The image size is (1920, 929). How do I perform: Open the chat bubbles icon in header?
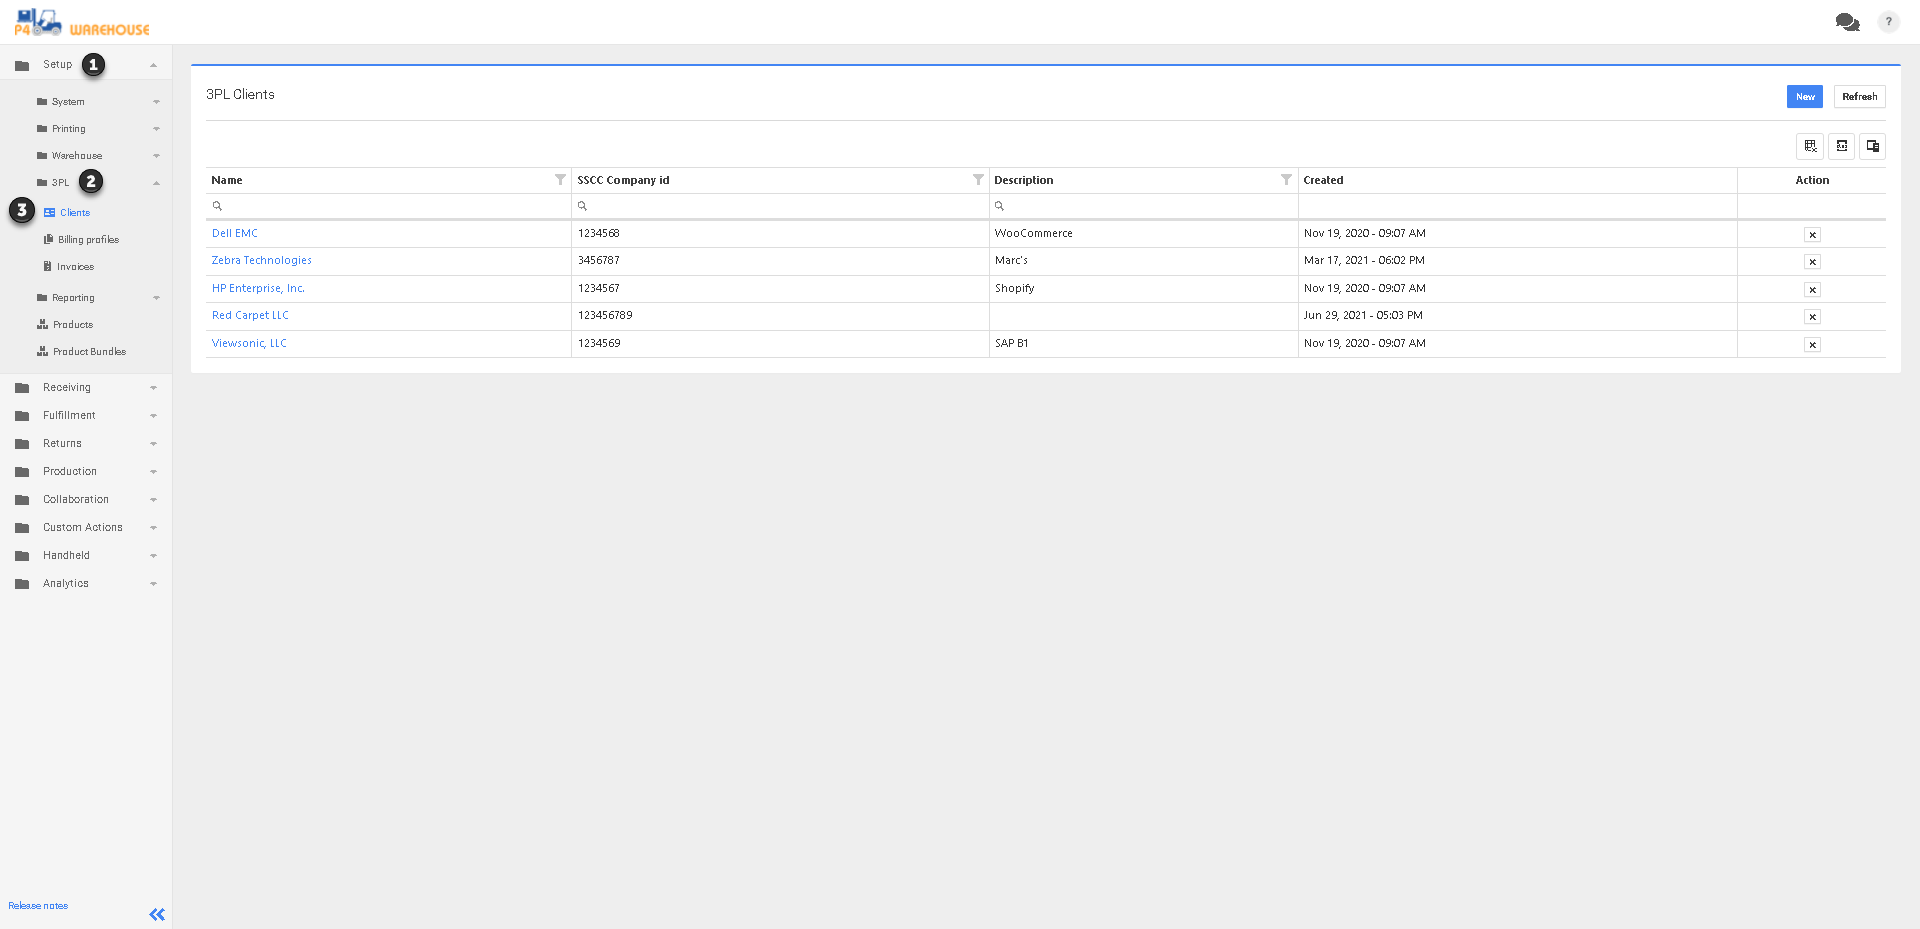(x=1847, y=22)
